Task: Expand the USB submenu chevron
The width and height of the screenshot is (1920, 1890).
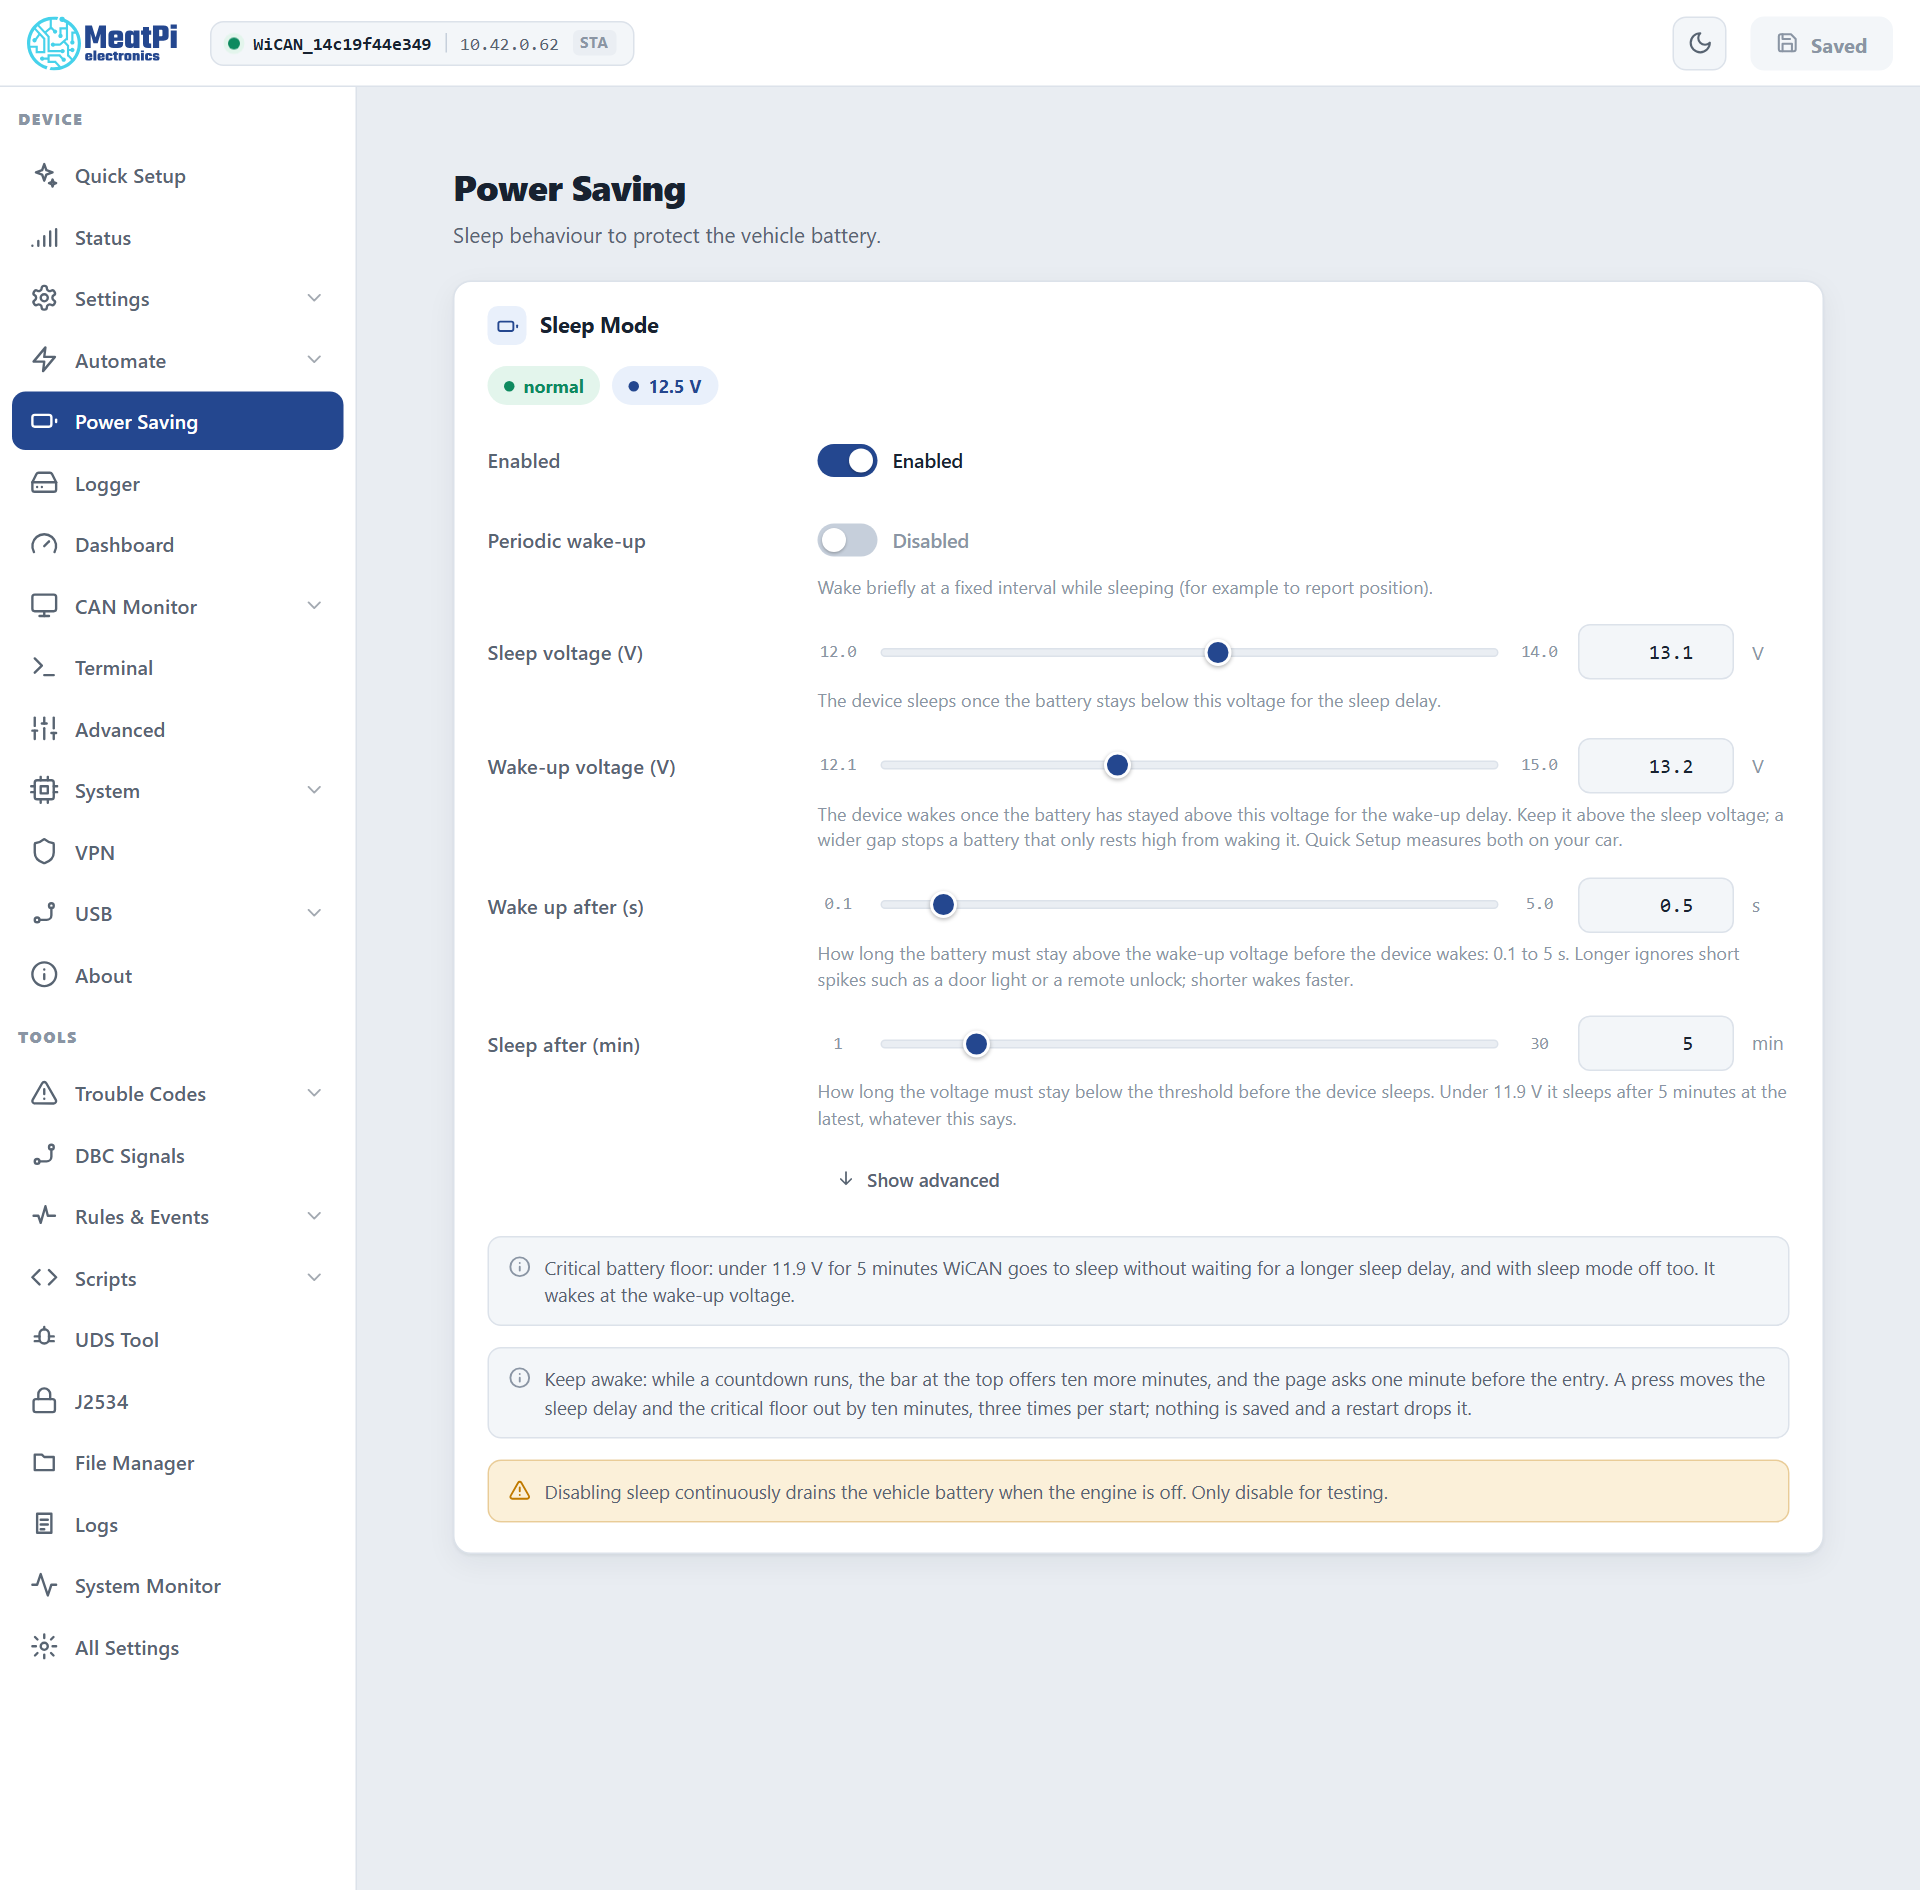Action: (x=314, y=913)
